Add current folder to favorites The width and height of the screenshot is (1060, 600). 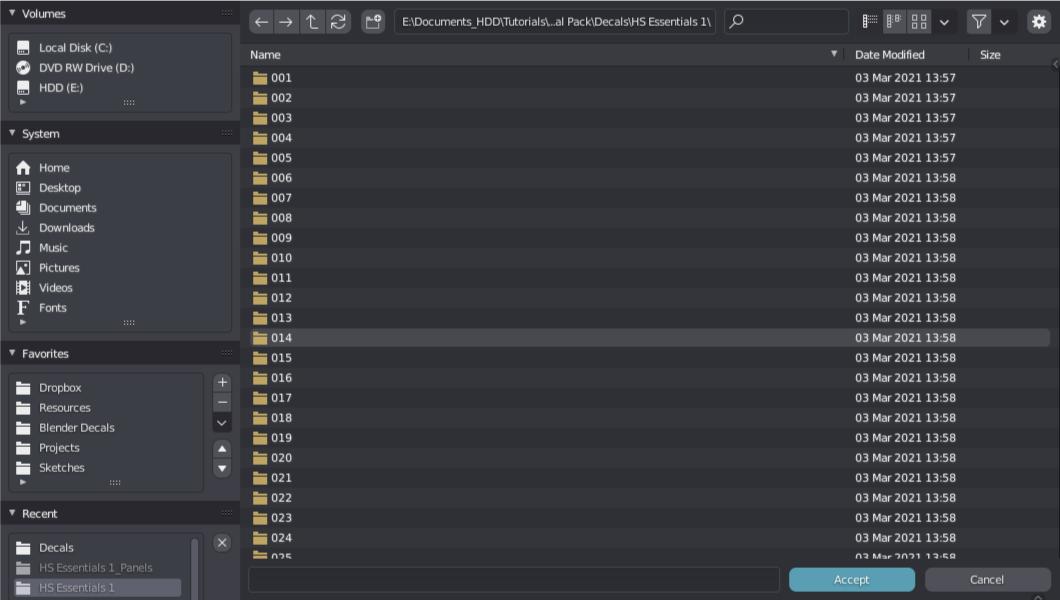click(222, 382)
